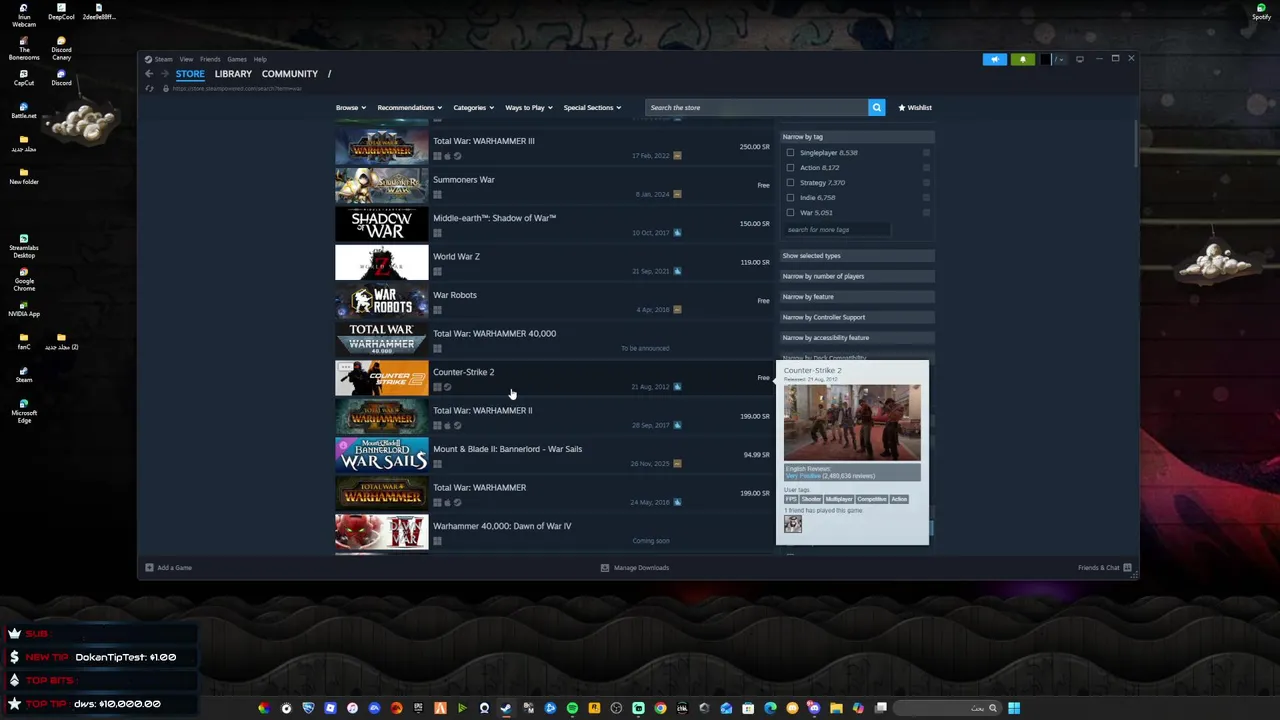Expand the Categories dropdown
The image size is (1280, 720).
tap(473, 108)
